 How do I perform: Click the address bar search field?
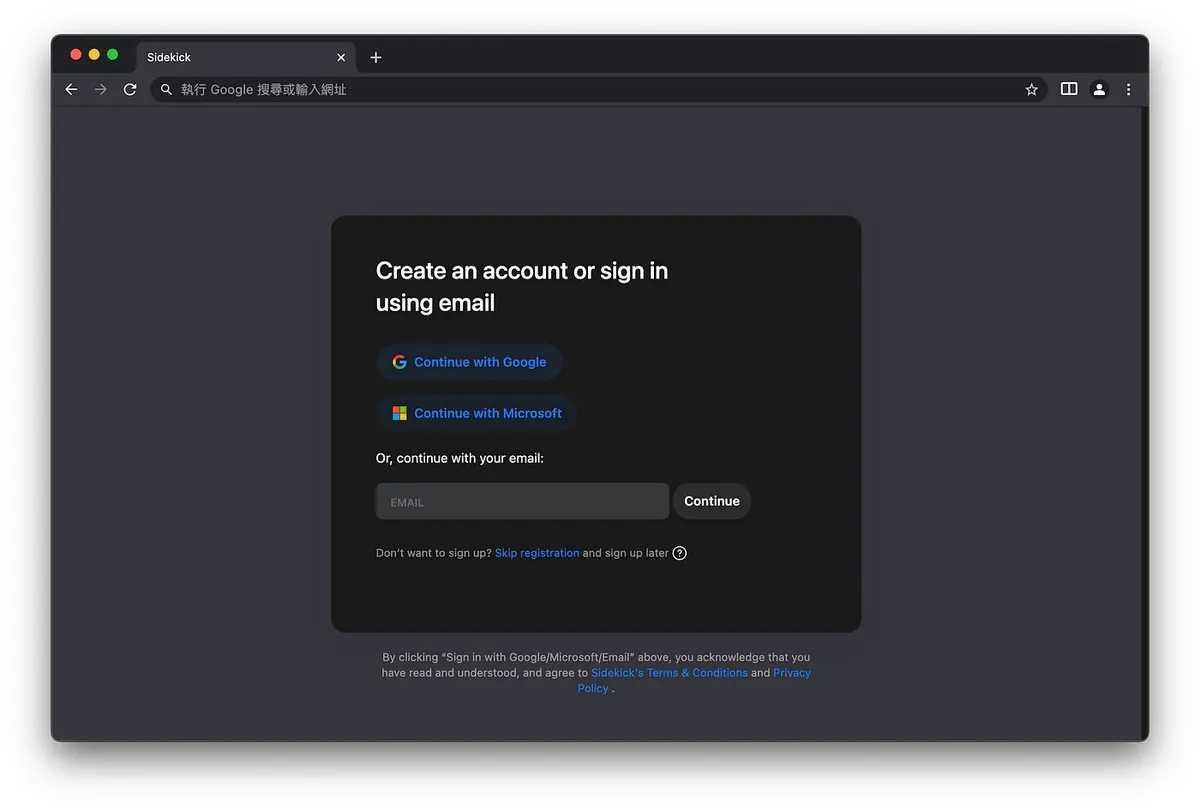tap(590, 90)
